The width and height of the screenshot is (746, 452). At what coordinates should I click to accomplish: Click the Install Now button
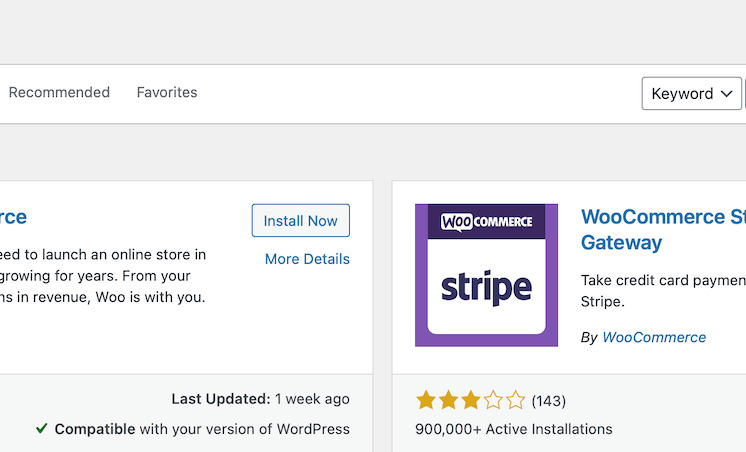pyautogui.click(x=301, y=221)
